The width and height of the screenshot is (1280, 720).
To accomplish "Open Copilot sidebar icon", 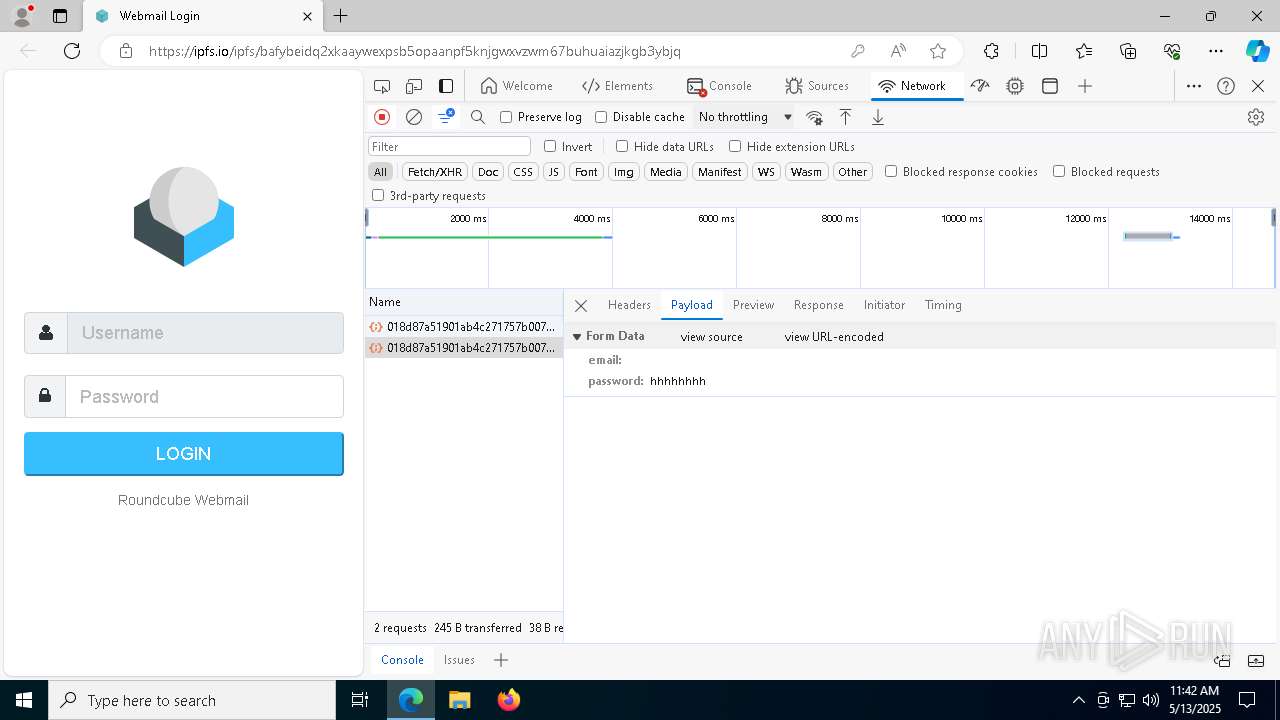I will coord(1257,51).
